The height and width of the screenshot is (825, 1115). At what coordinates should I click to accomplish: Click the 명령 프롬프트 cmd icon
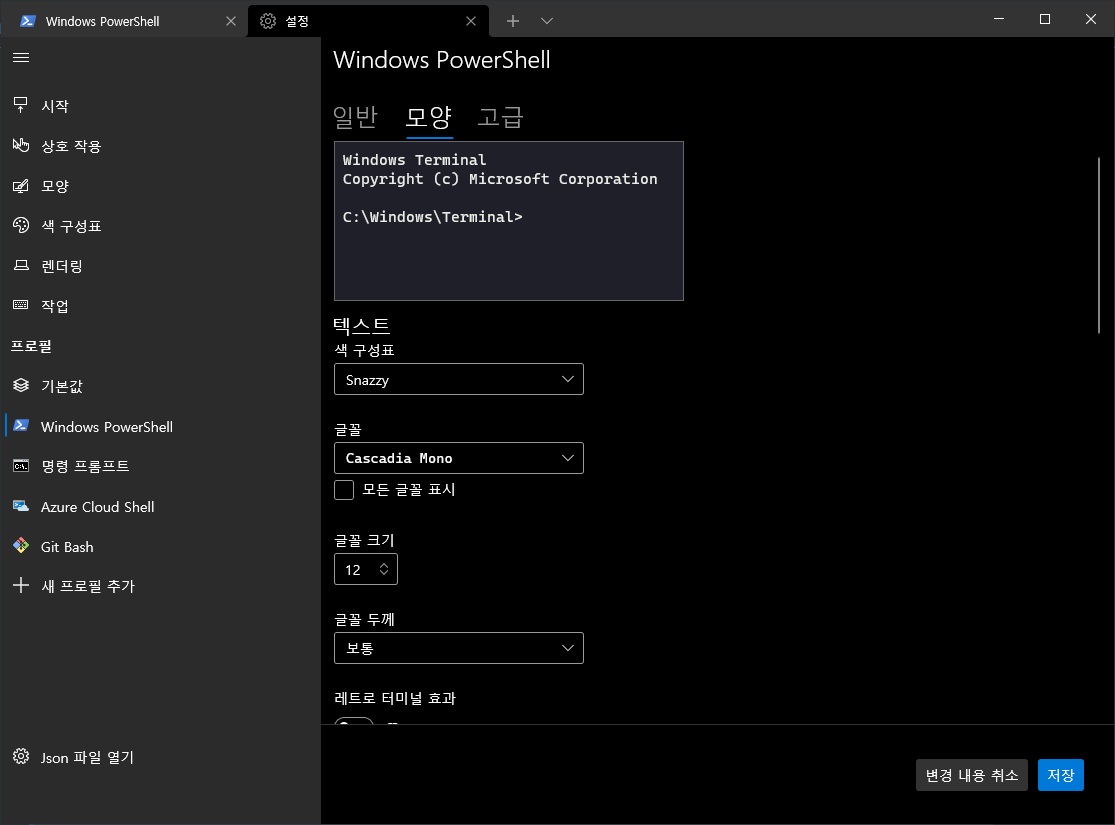[x=21, y=466]
